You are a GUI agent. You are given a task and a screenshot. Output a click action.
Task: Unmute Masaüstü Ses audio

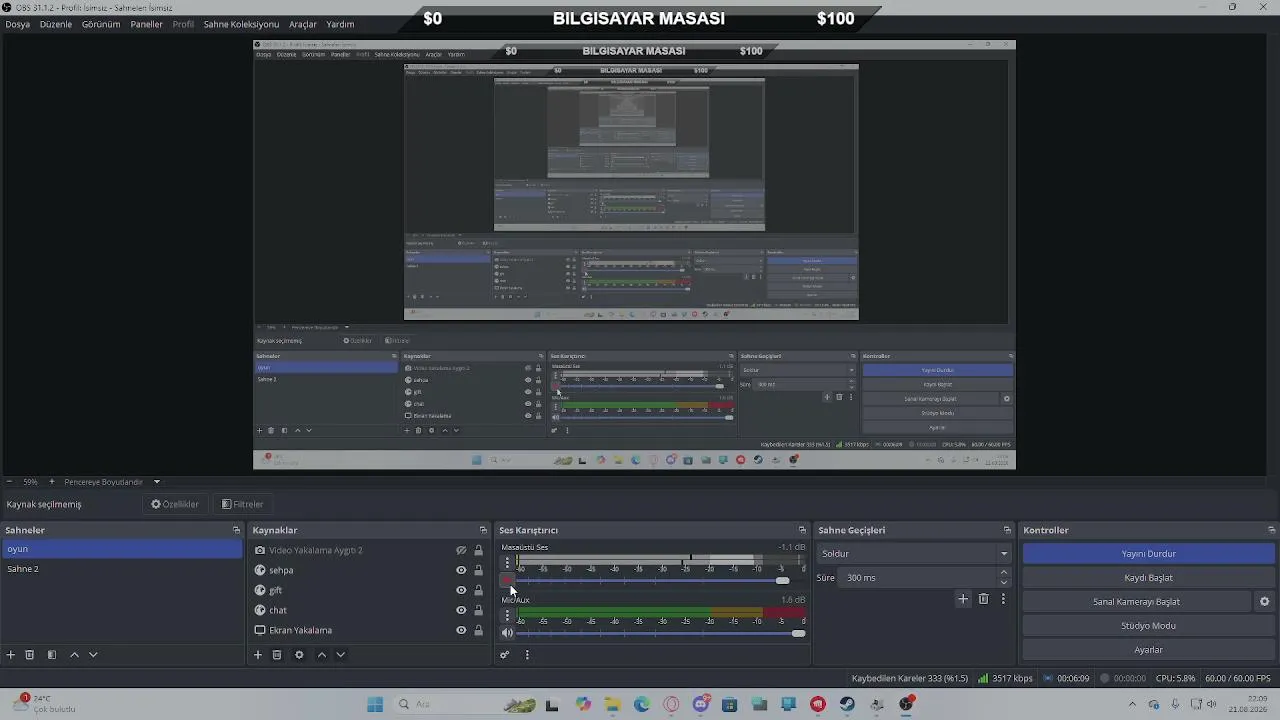tap(507, 581)
